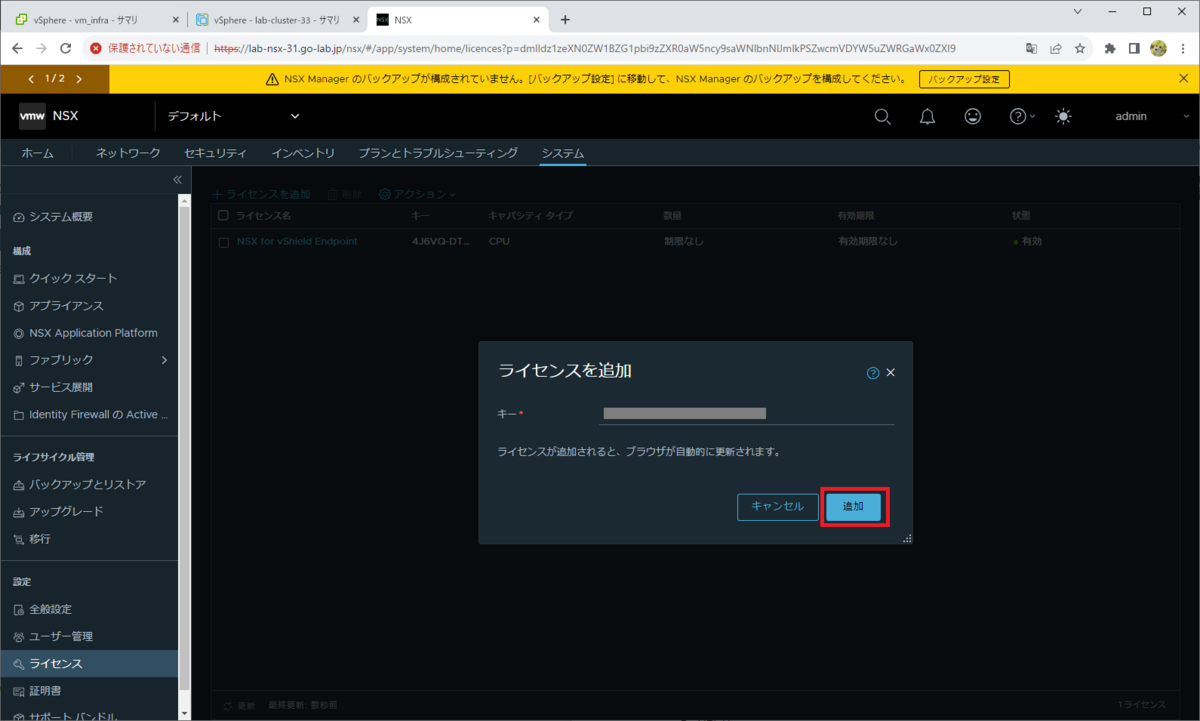Image resolution: width=1200 pixels, height=721 pixels.
Task: Click the feedback smiley icon
Action: click(x=973, y=116)
